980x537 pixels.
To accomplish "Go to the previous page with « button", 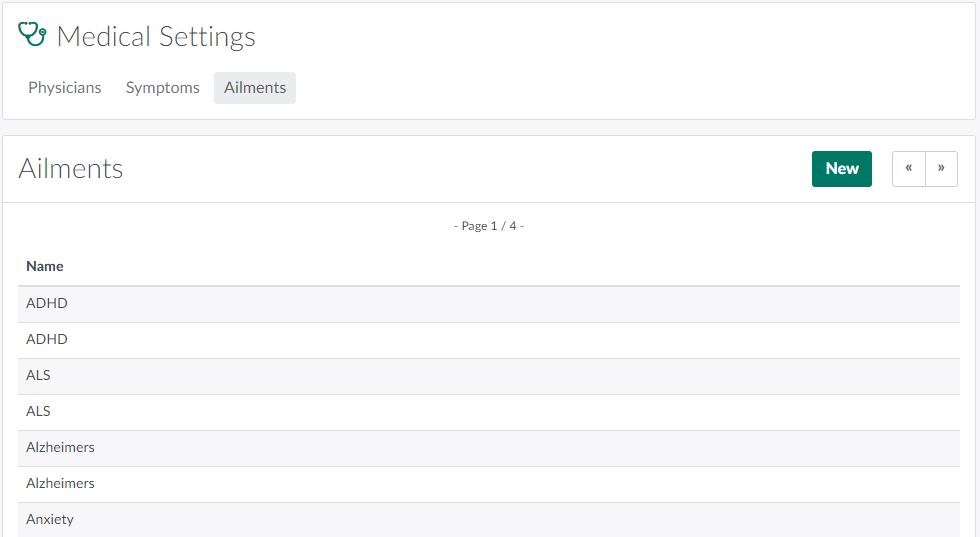I will [908, 169].
